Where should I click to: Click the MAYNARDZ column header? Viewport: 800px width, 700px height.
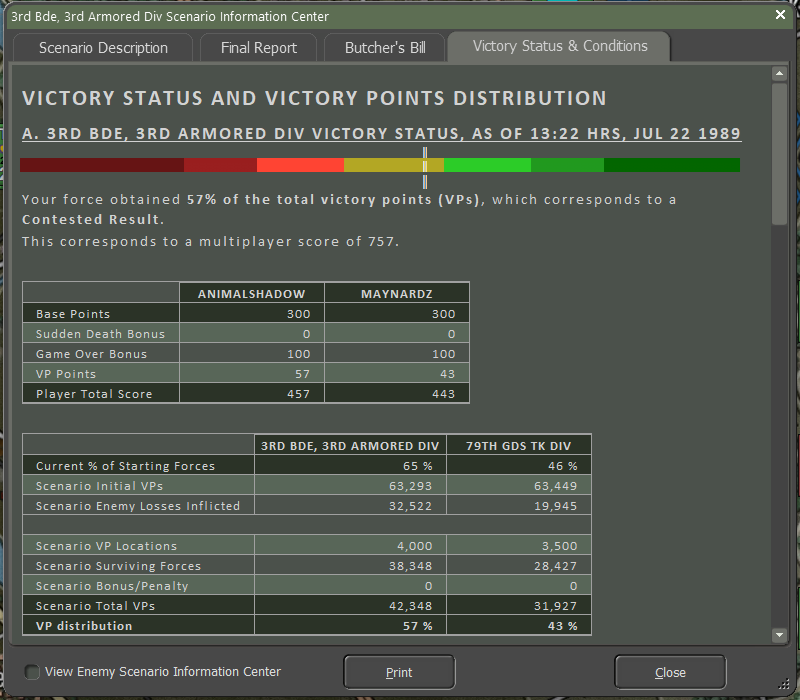pos(396,293)
